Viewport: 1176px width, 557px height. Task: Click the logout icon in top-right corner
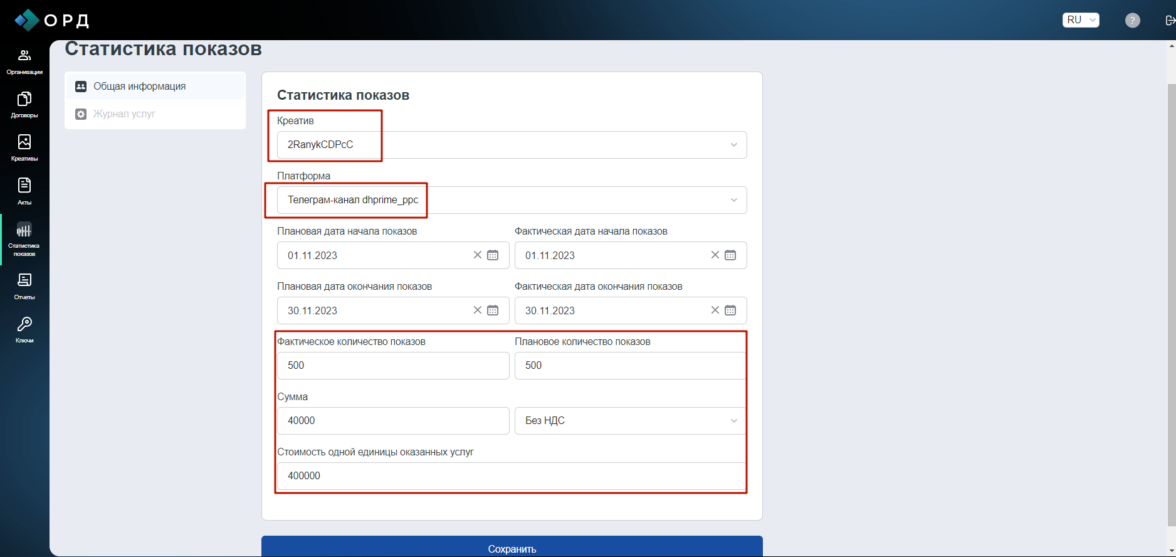pyautogui.click(x=1168, y=20)
